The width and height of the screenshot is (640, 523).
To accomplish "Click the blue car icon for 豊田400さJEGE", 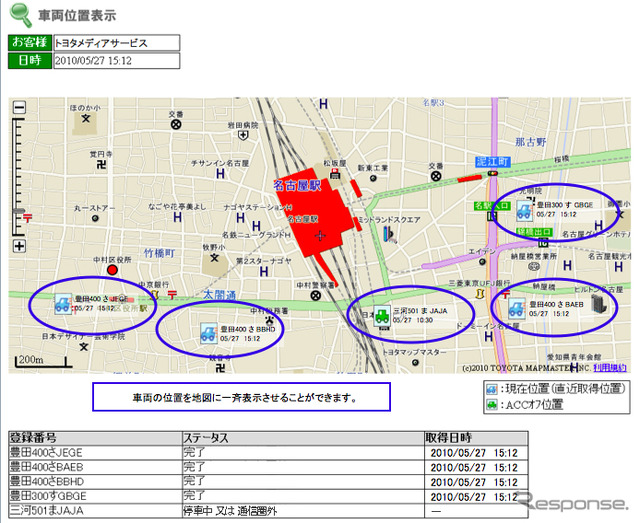I will [63, 304].
